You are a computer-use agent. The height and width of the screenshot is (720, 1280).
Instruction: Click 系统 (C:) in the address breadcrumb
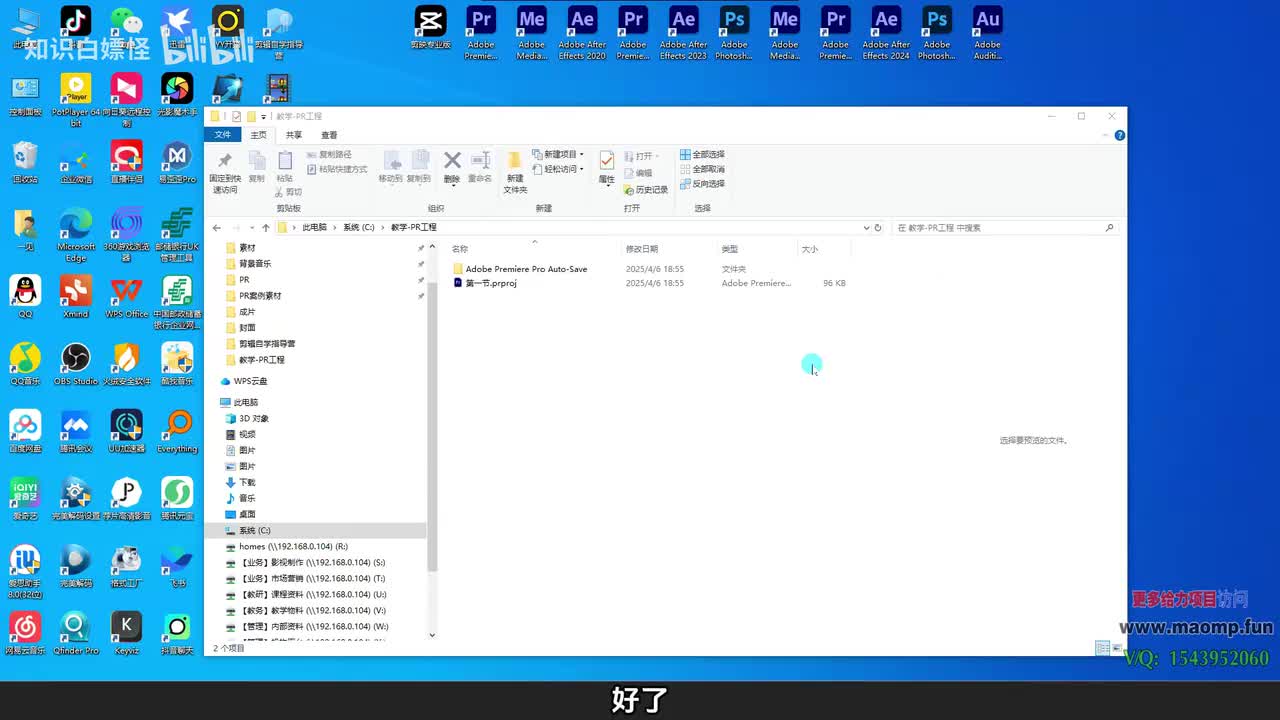[x=359, y=228]
